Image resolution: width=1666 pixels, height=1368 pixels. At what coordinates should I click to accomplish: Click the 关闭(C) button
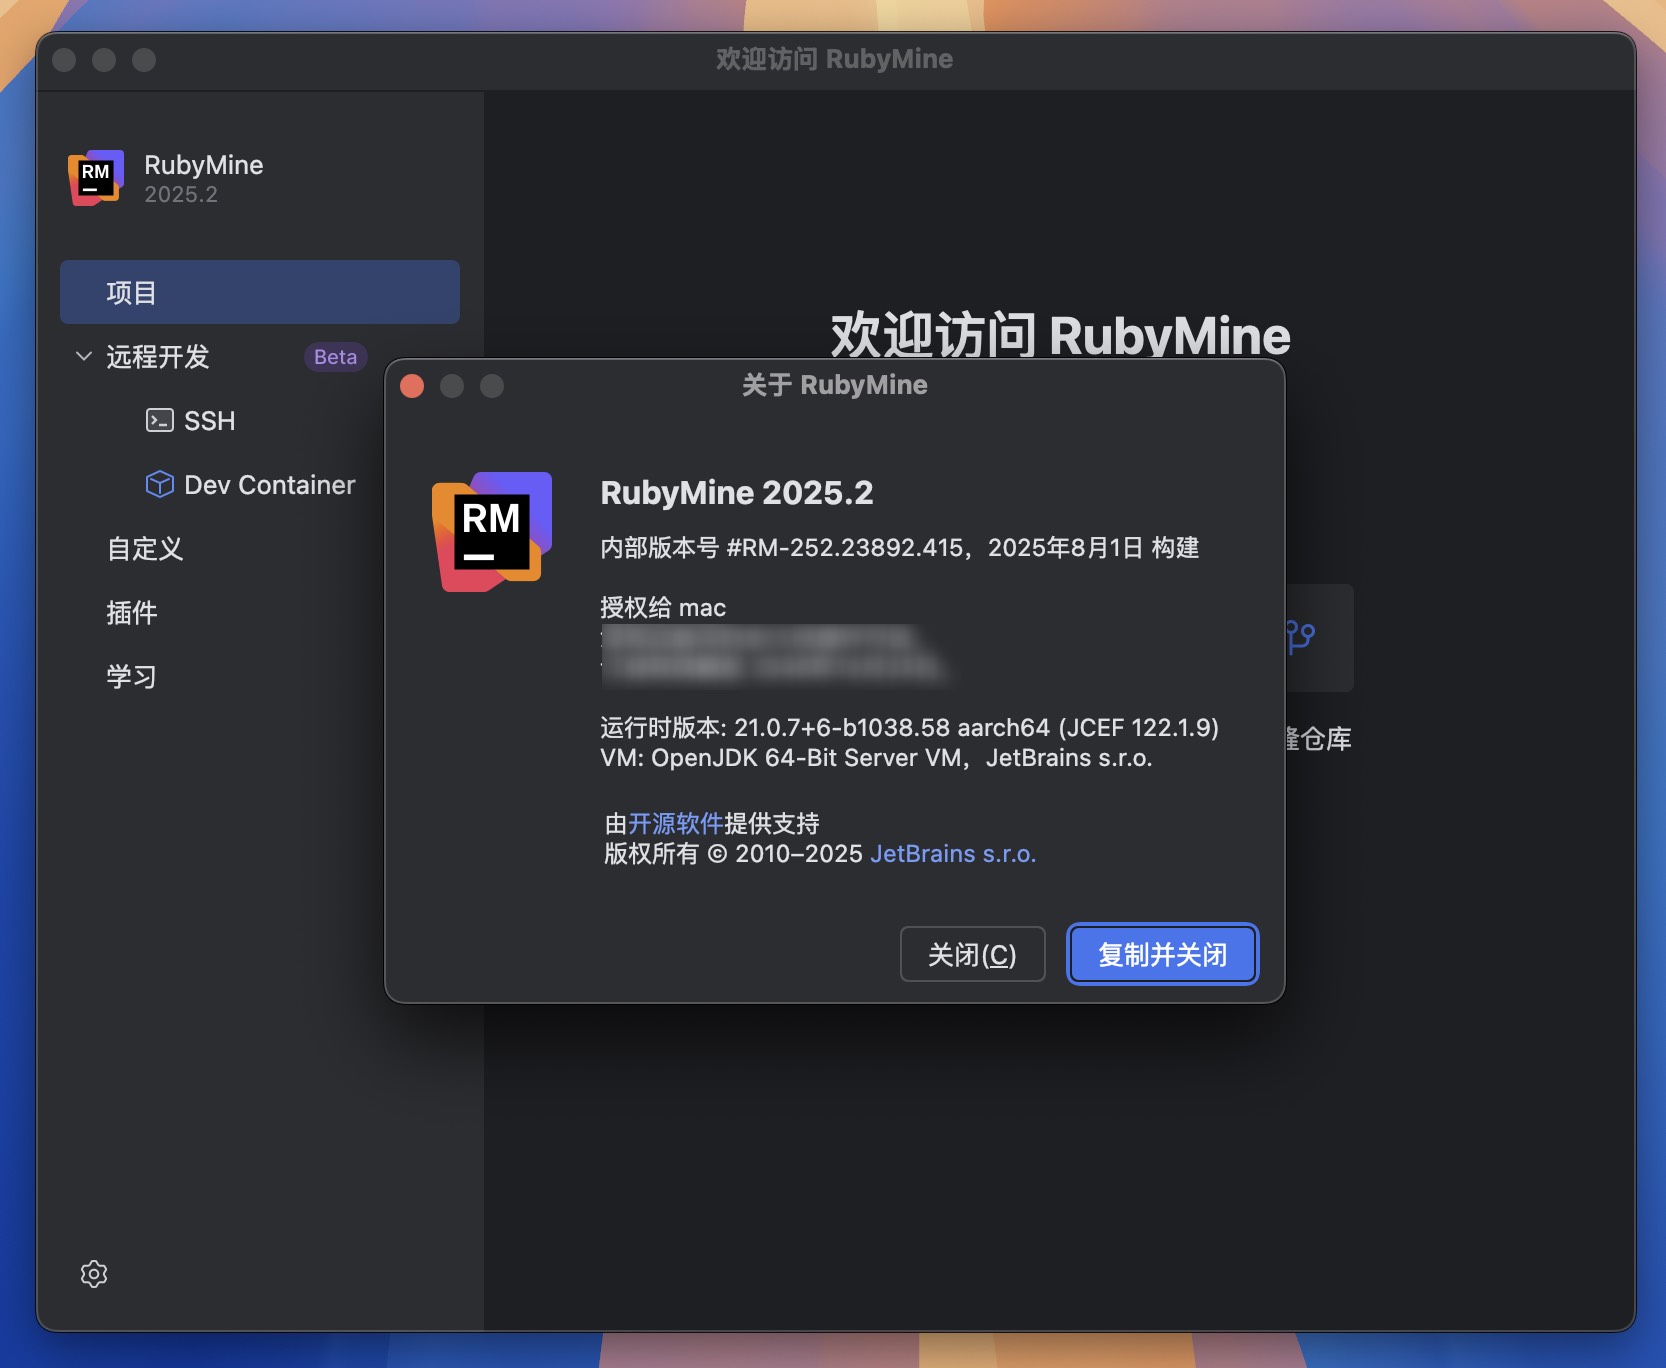point(972,954)
